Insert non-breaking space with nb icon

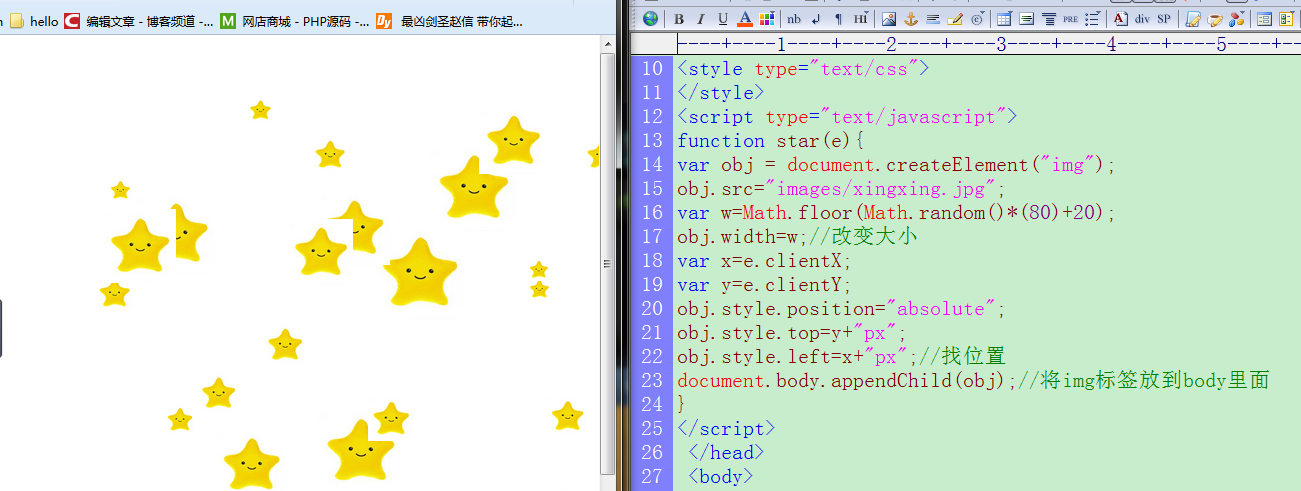(794, 18)
